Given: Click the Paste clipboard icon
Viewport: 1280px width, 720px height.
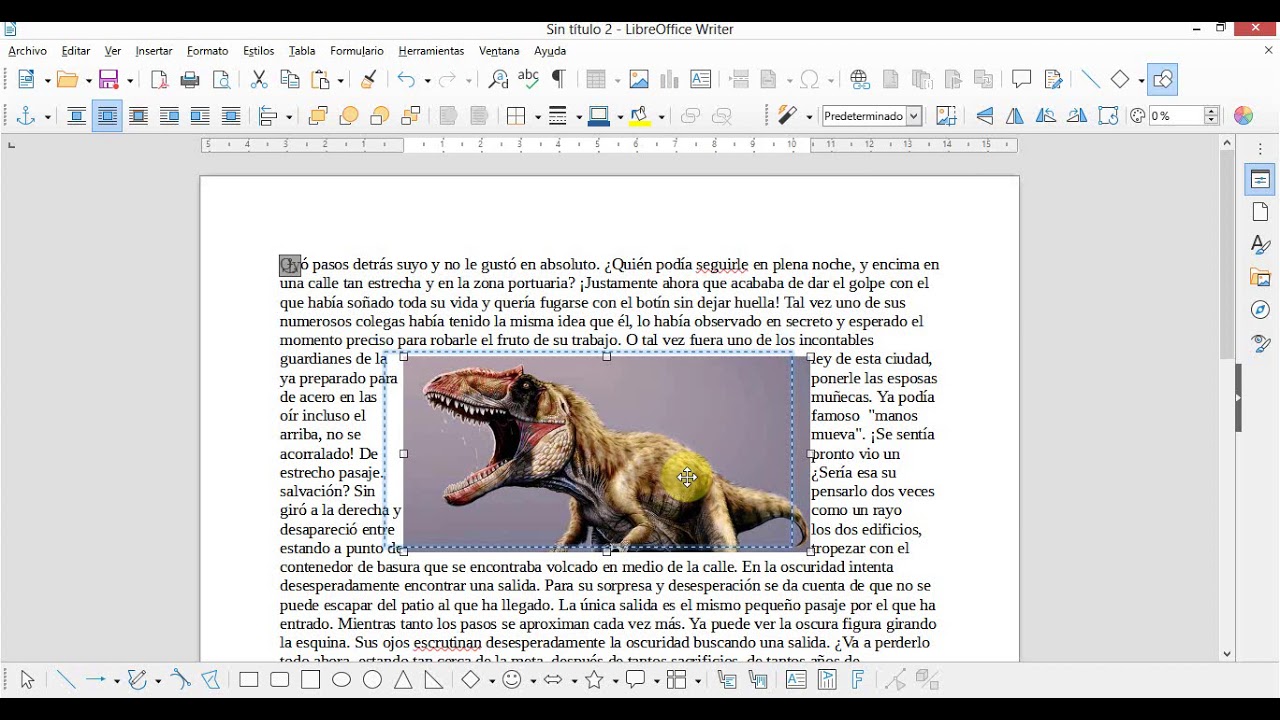Looking at the screenshot, I should (321, 80).
